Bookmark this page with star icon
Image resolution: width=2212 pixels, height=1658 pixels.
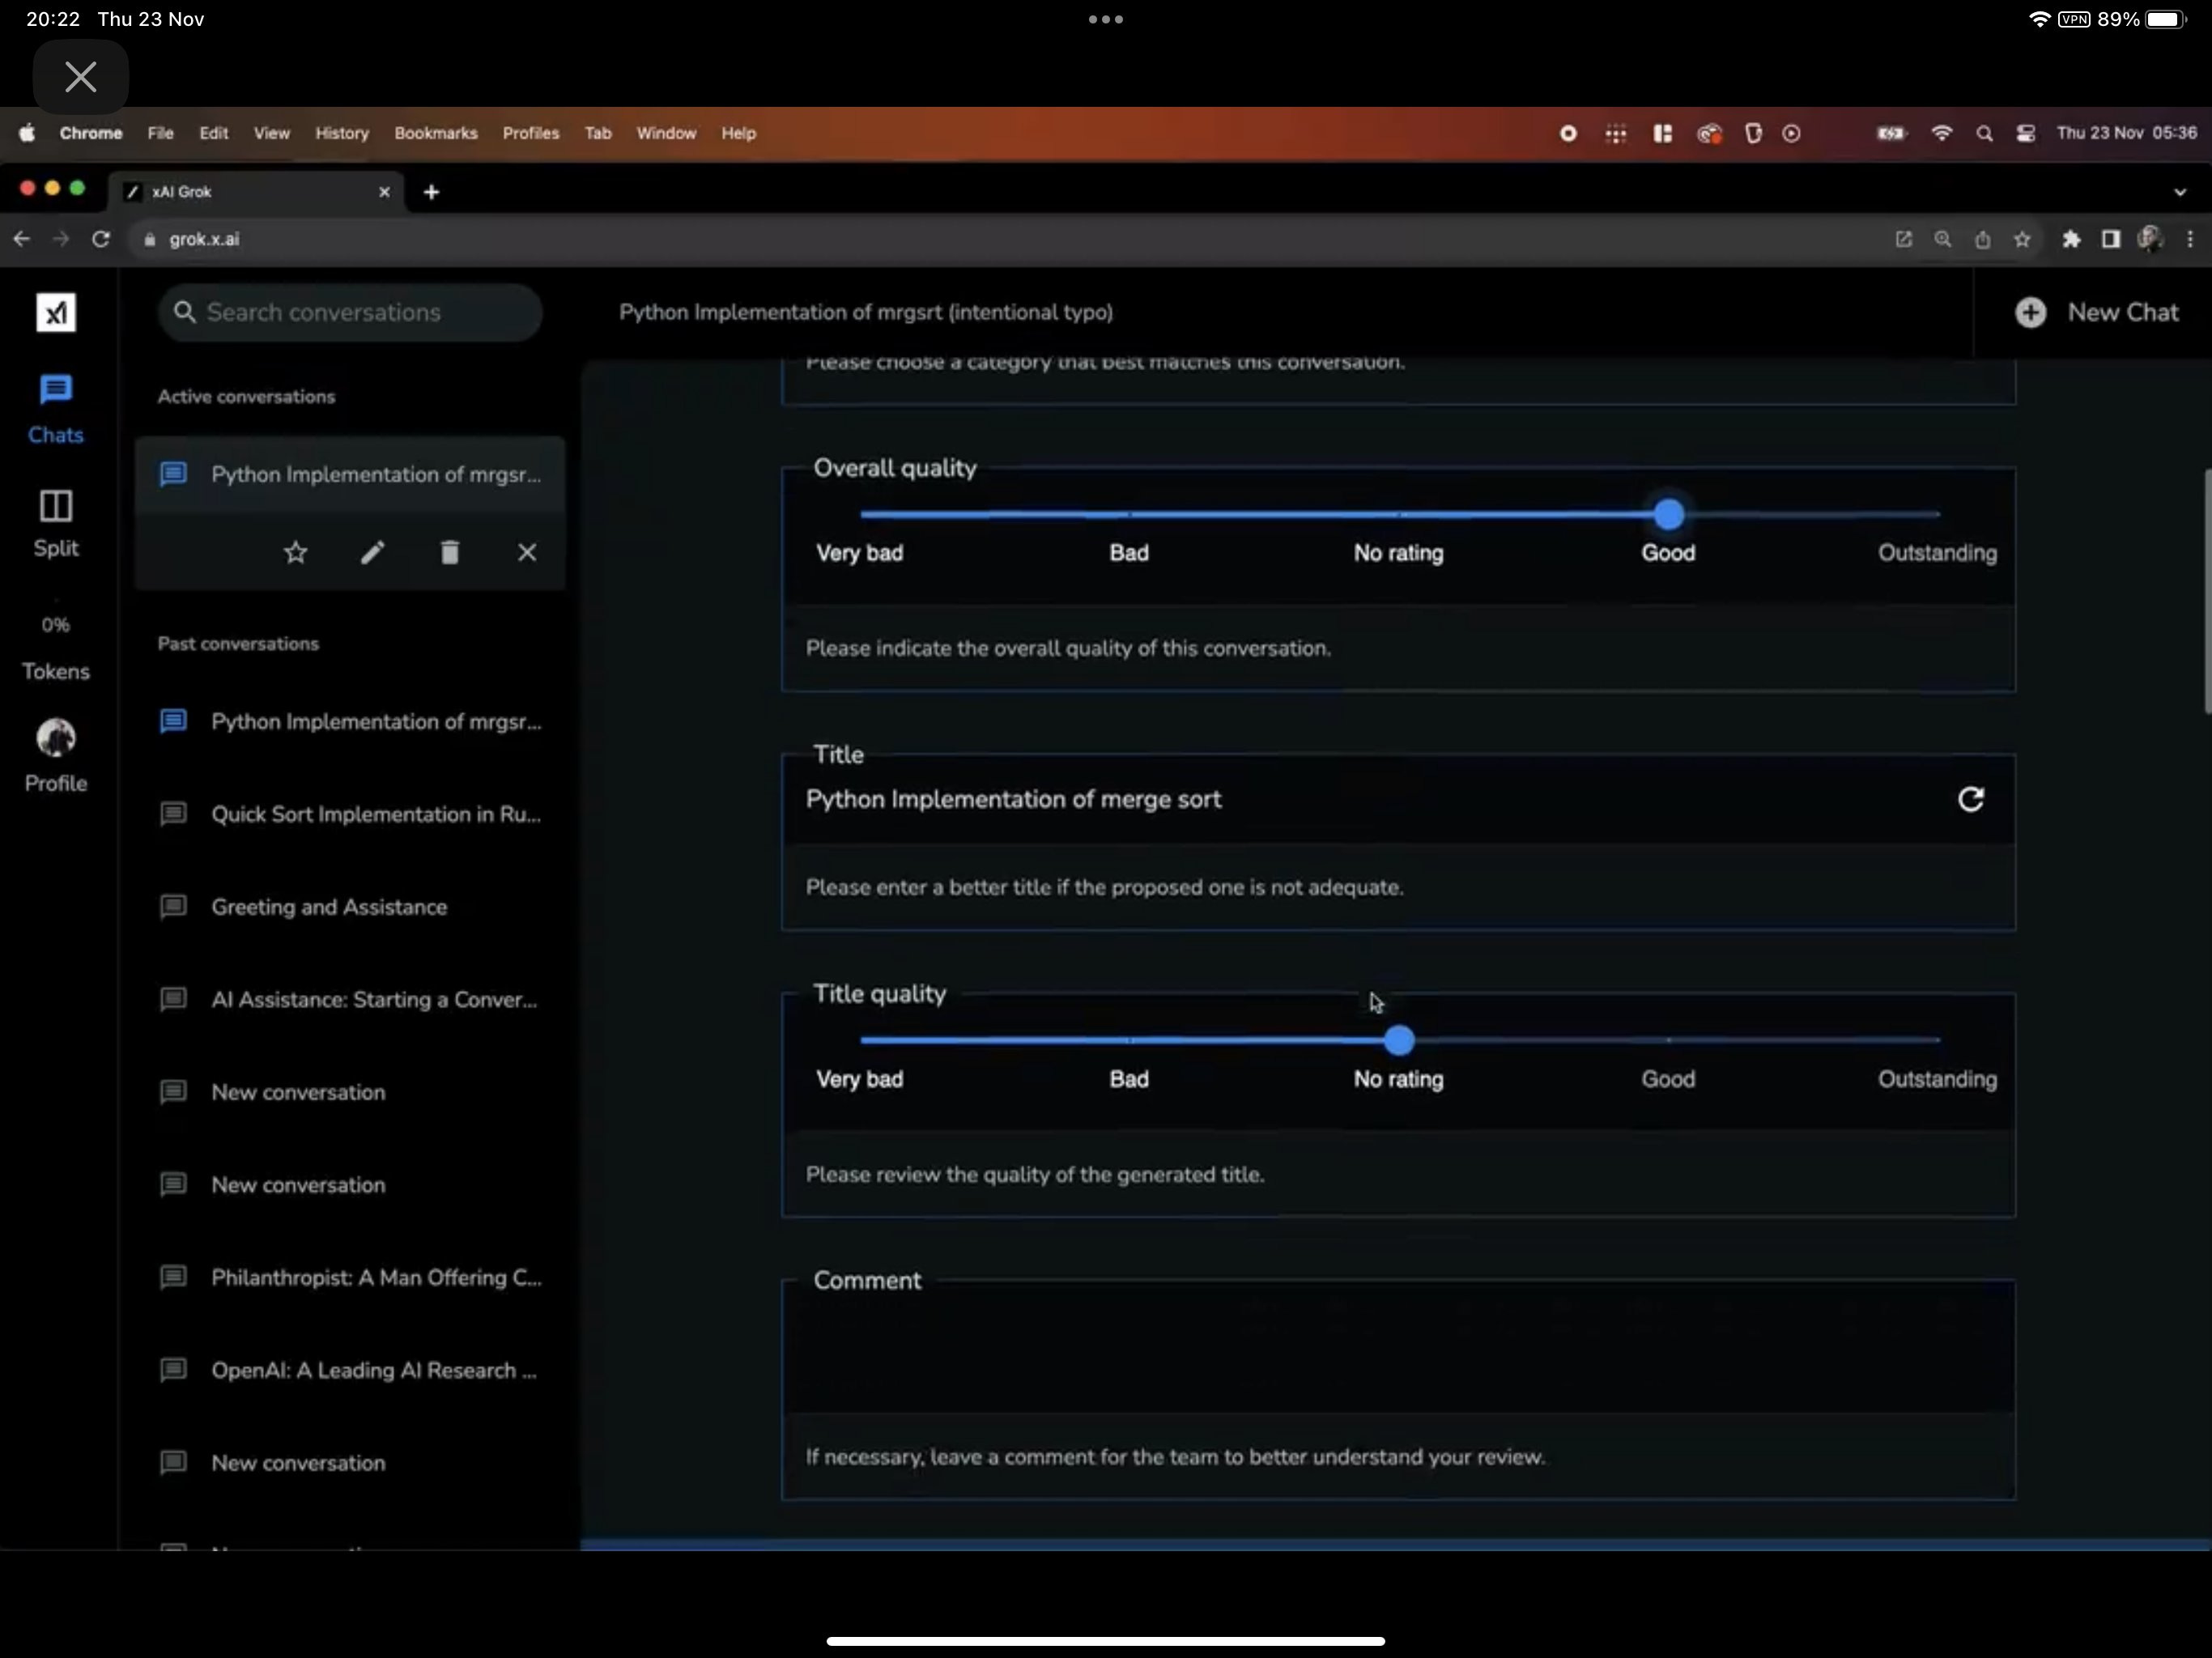pos(2022,239)
